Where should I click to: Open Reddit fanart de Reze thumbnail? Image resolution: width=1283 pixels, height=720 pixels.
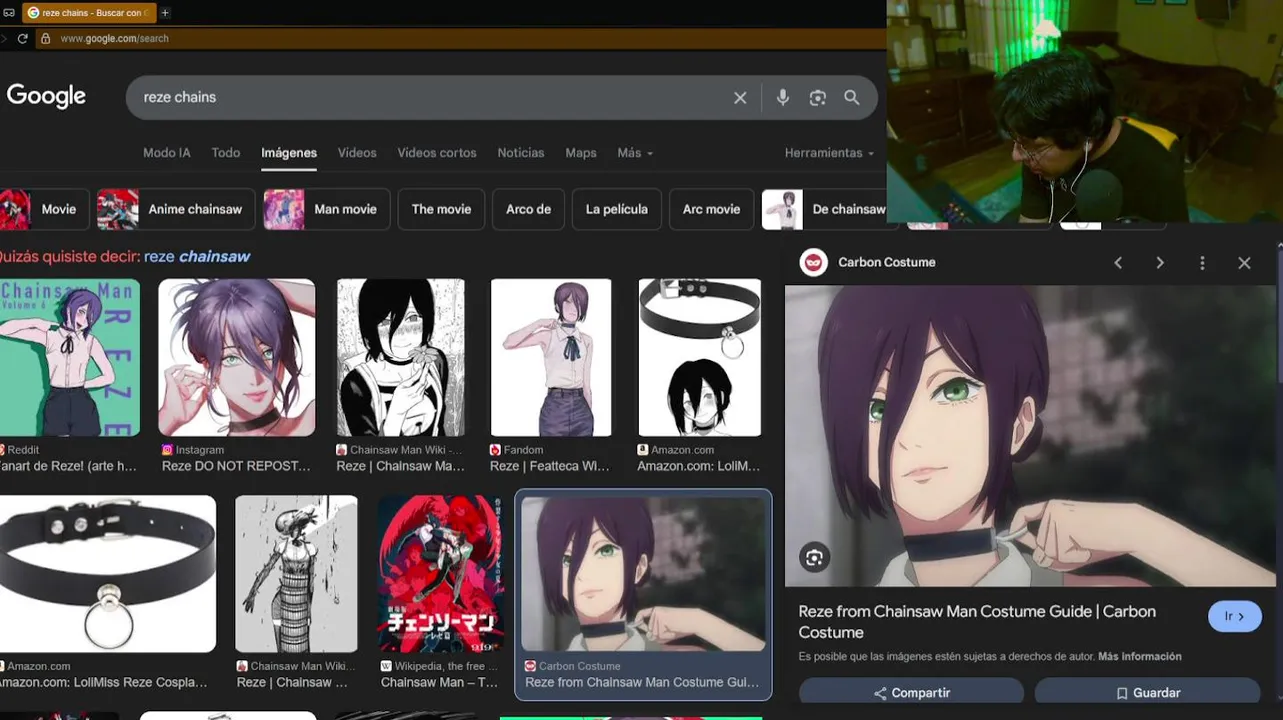pos(69,358)
